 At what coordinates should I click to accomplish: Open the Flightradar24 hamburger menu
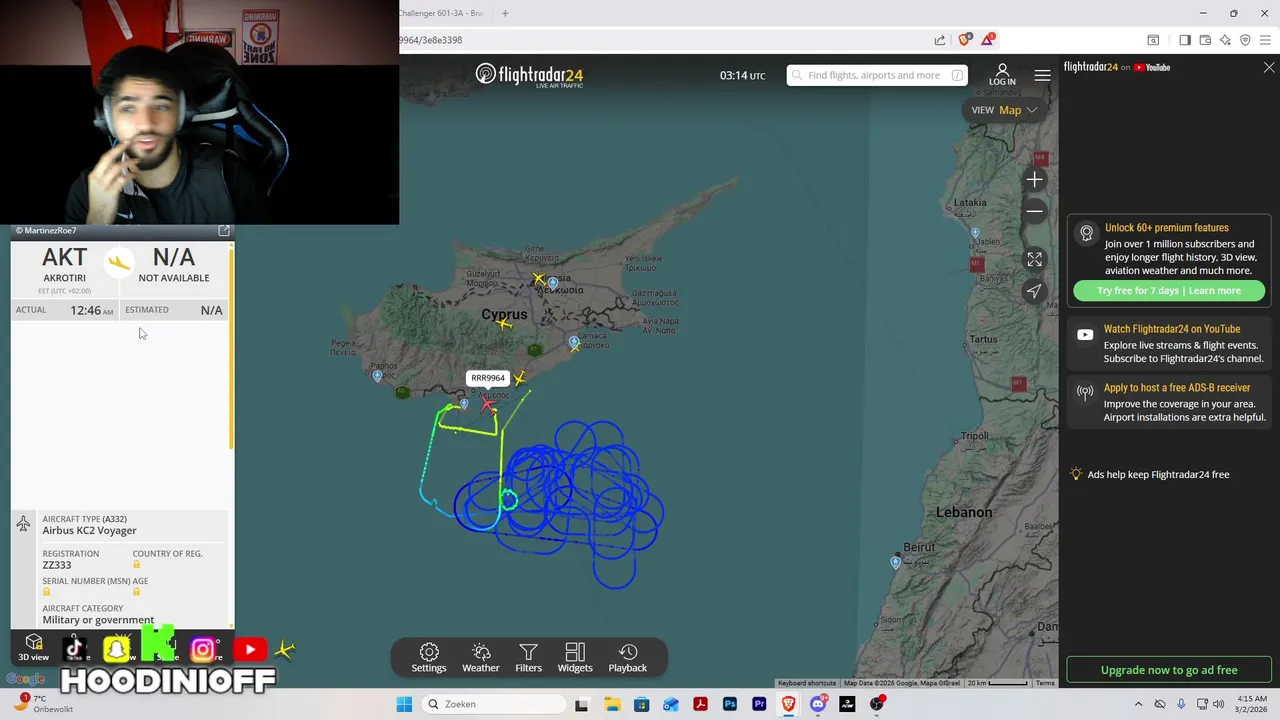(x=1042, y=75)
